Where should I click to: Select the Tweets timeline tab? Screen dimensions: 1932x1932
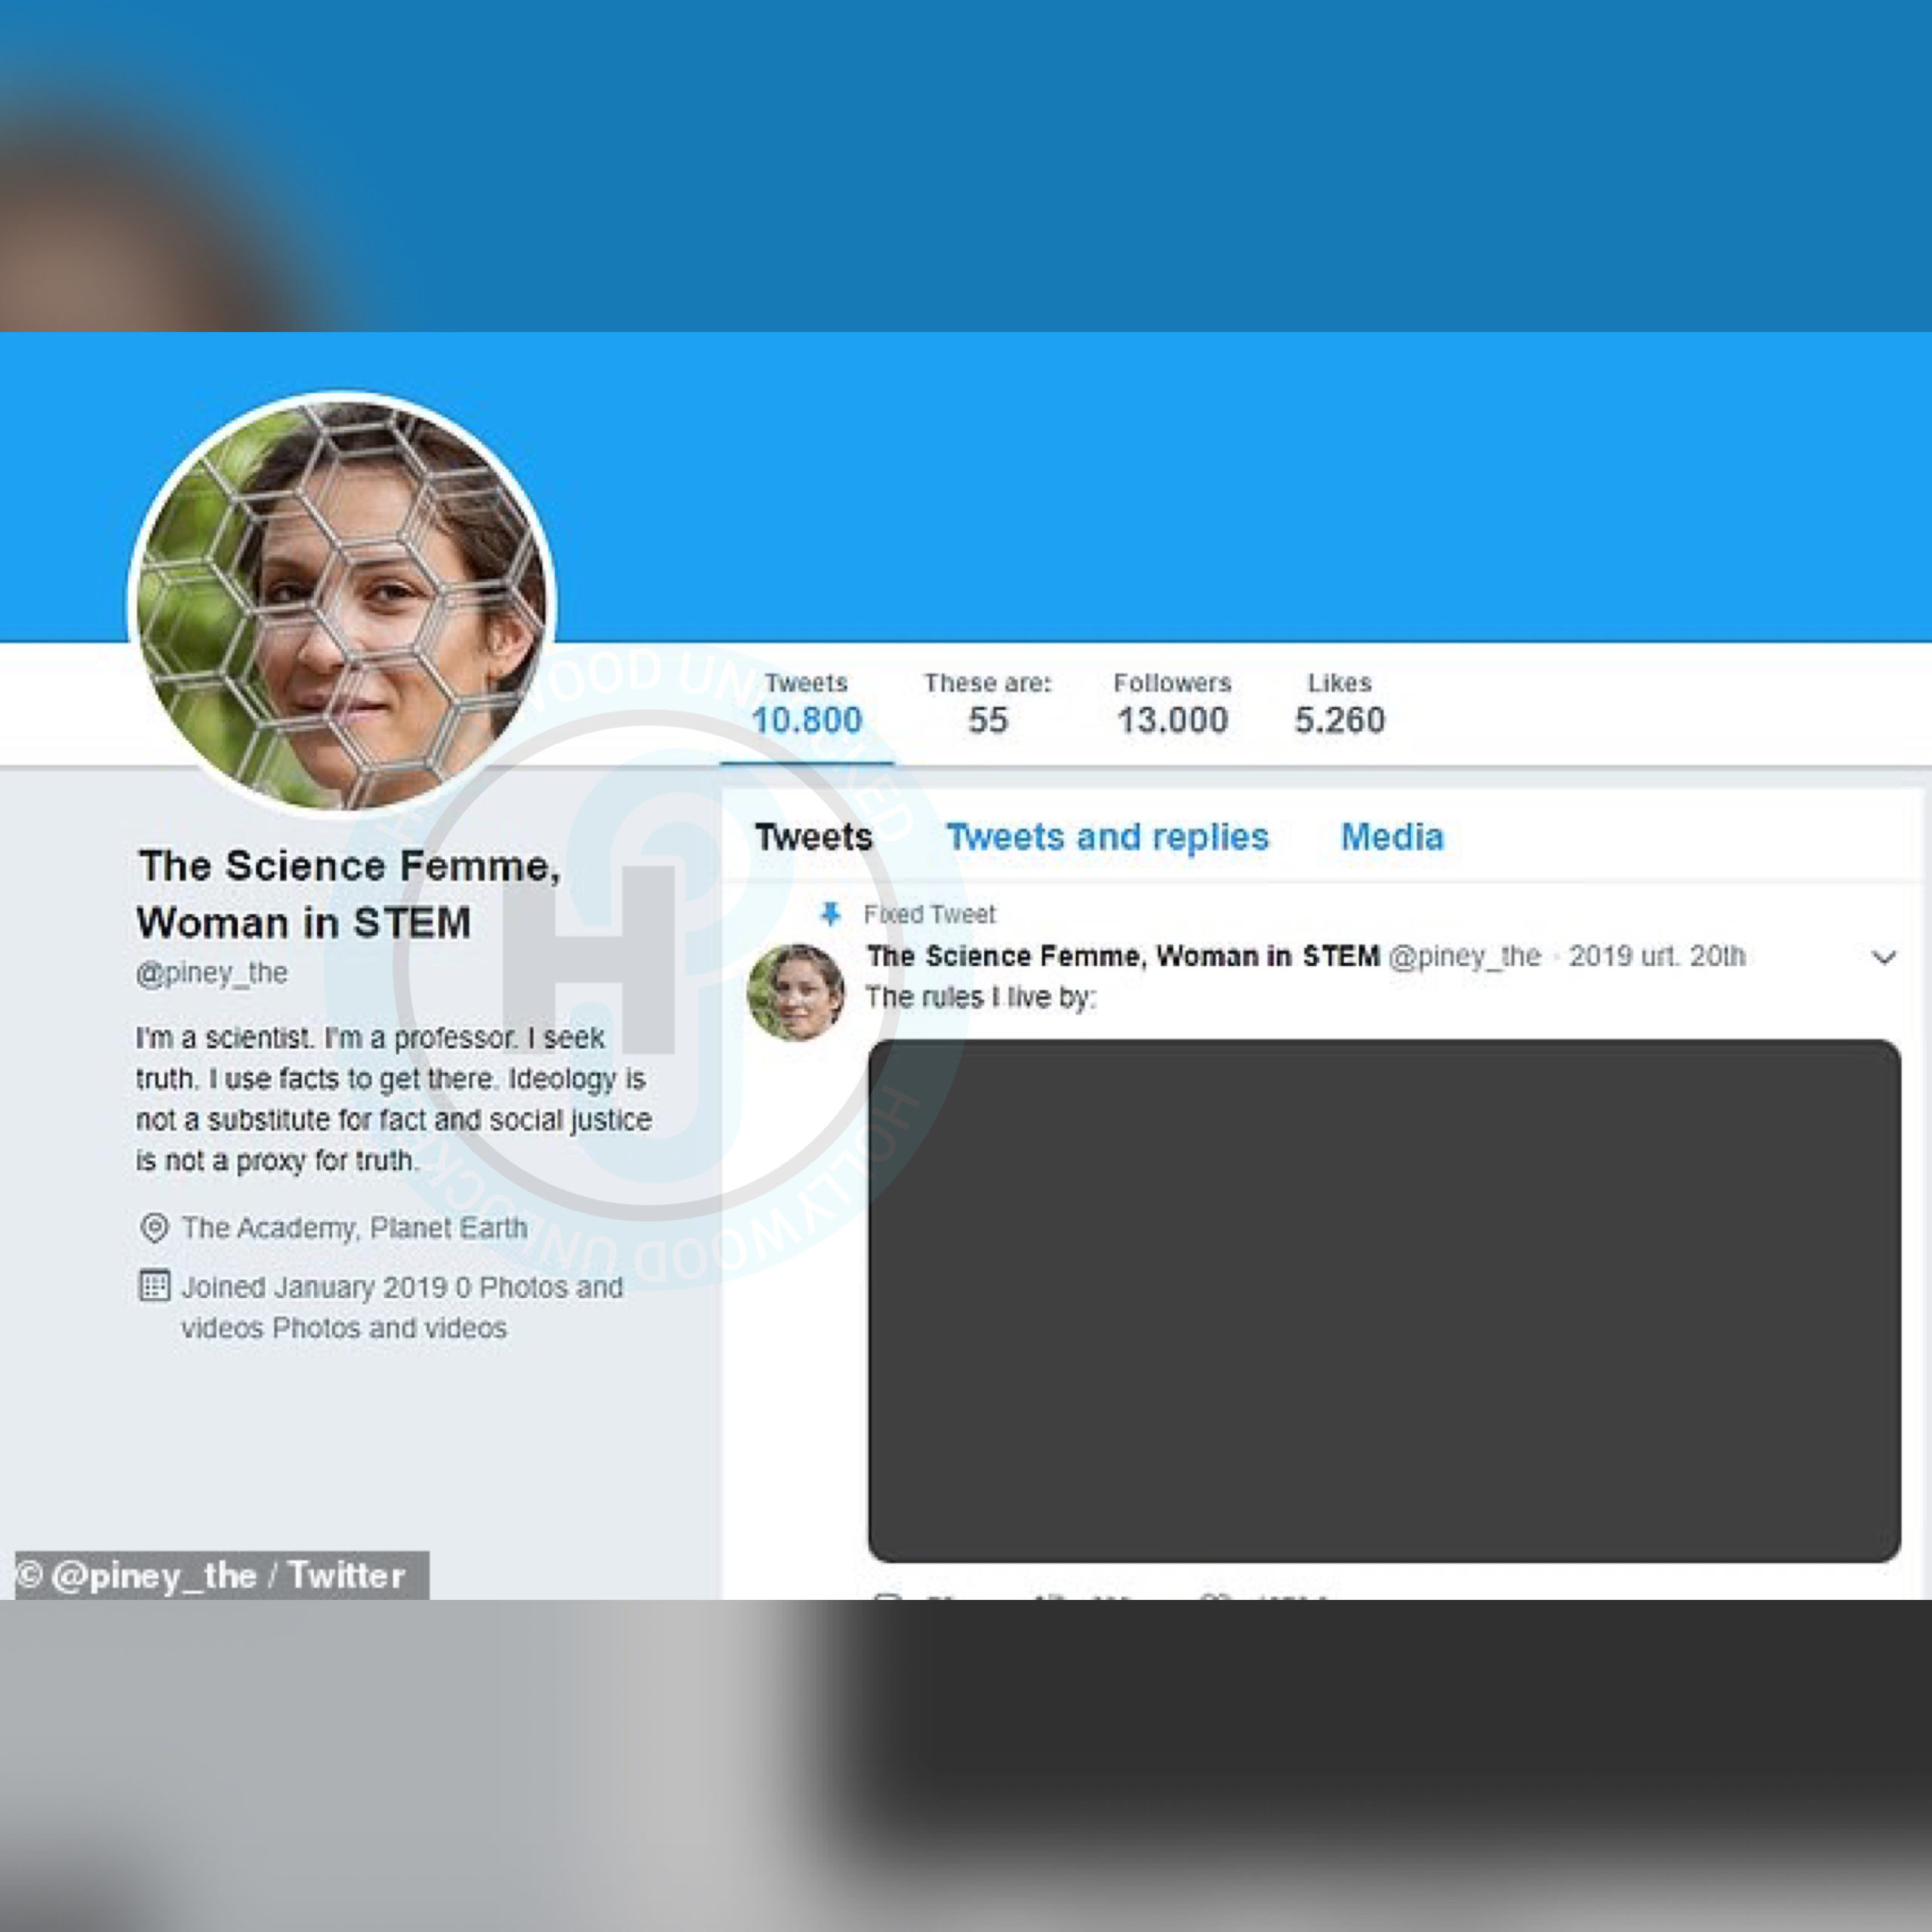[813, 836]
